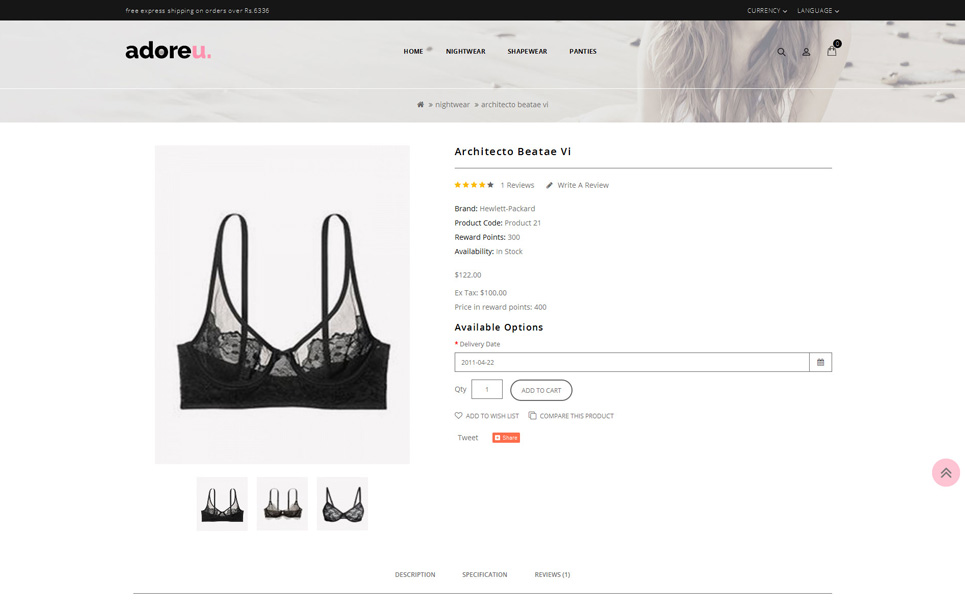Expand the Currency dropdown

[x=767, y=10]
